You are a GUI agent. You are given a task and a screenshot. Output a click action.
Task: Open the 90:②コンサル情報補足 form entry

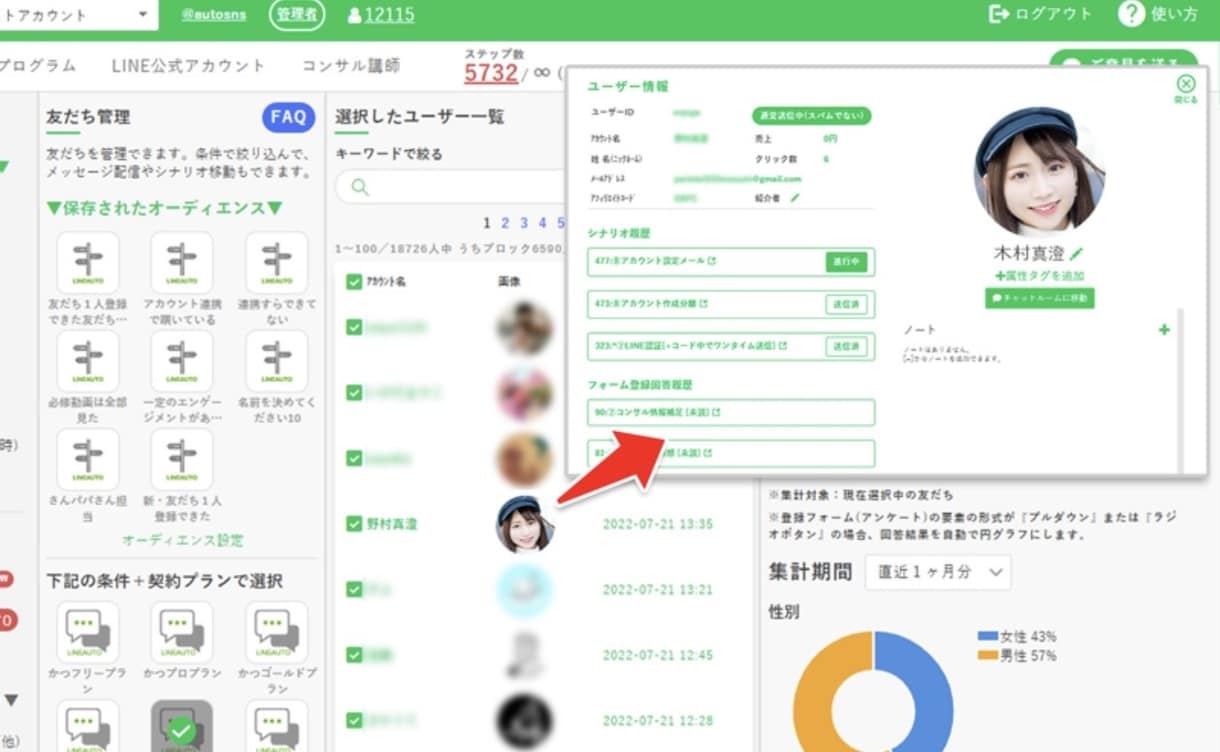[732, 412]
